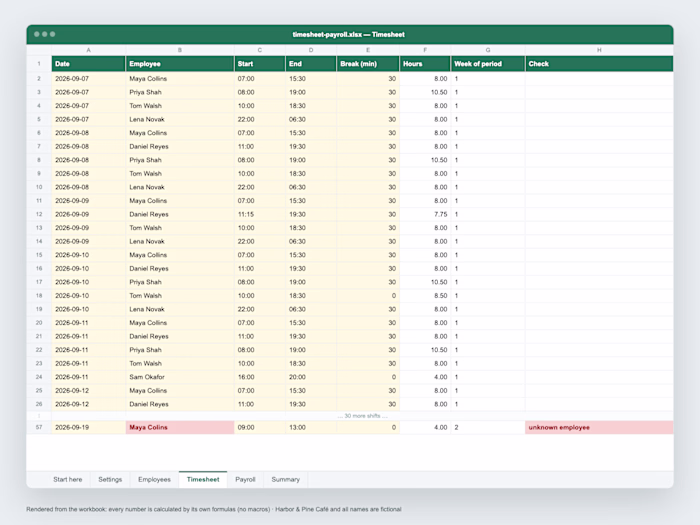This screenshot has height=525, width=700.
Task: Select hours value 7.75 in row 12
Action: (425, 214)
